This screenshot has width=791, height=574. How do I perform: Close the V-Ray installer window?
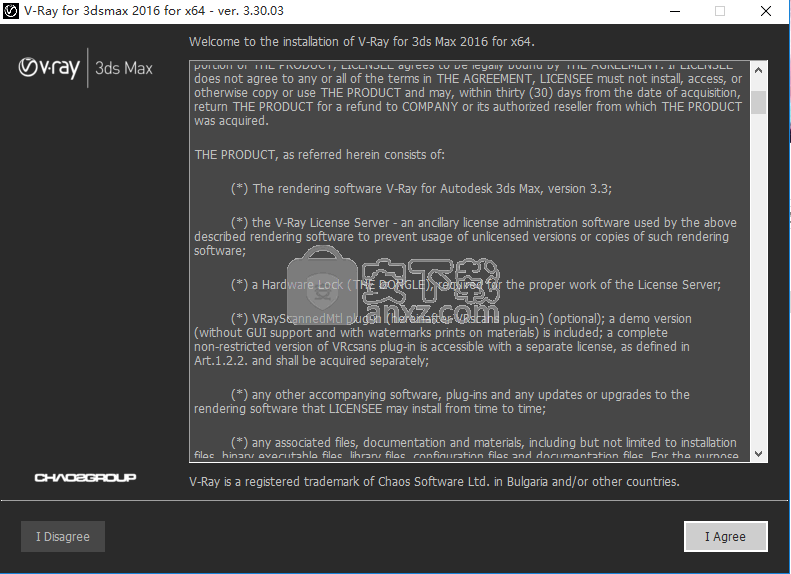click(766, 11)
